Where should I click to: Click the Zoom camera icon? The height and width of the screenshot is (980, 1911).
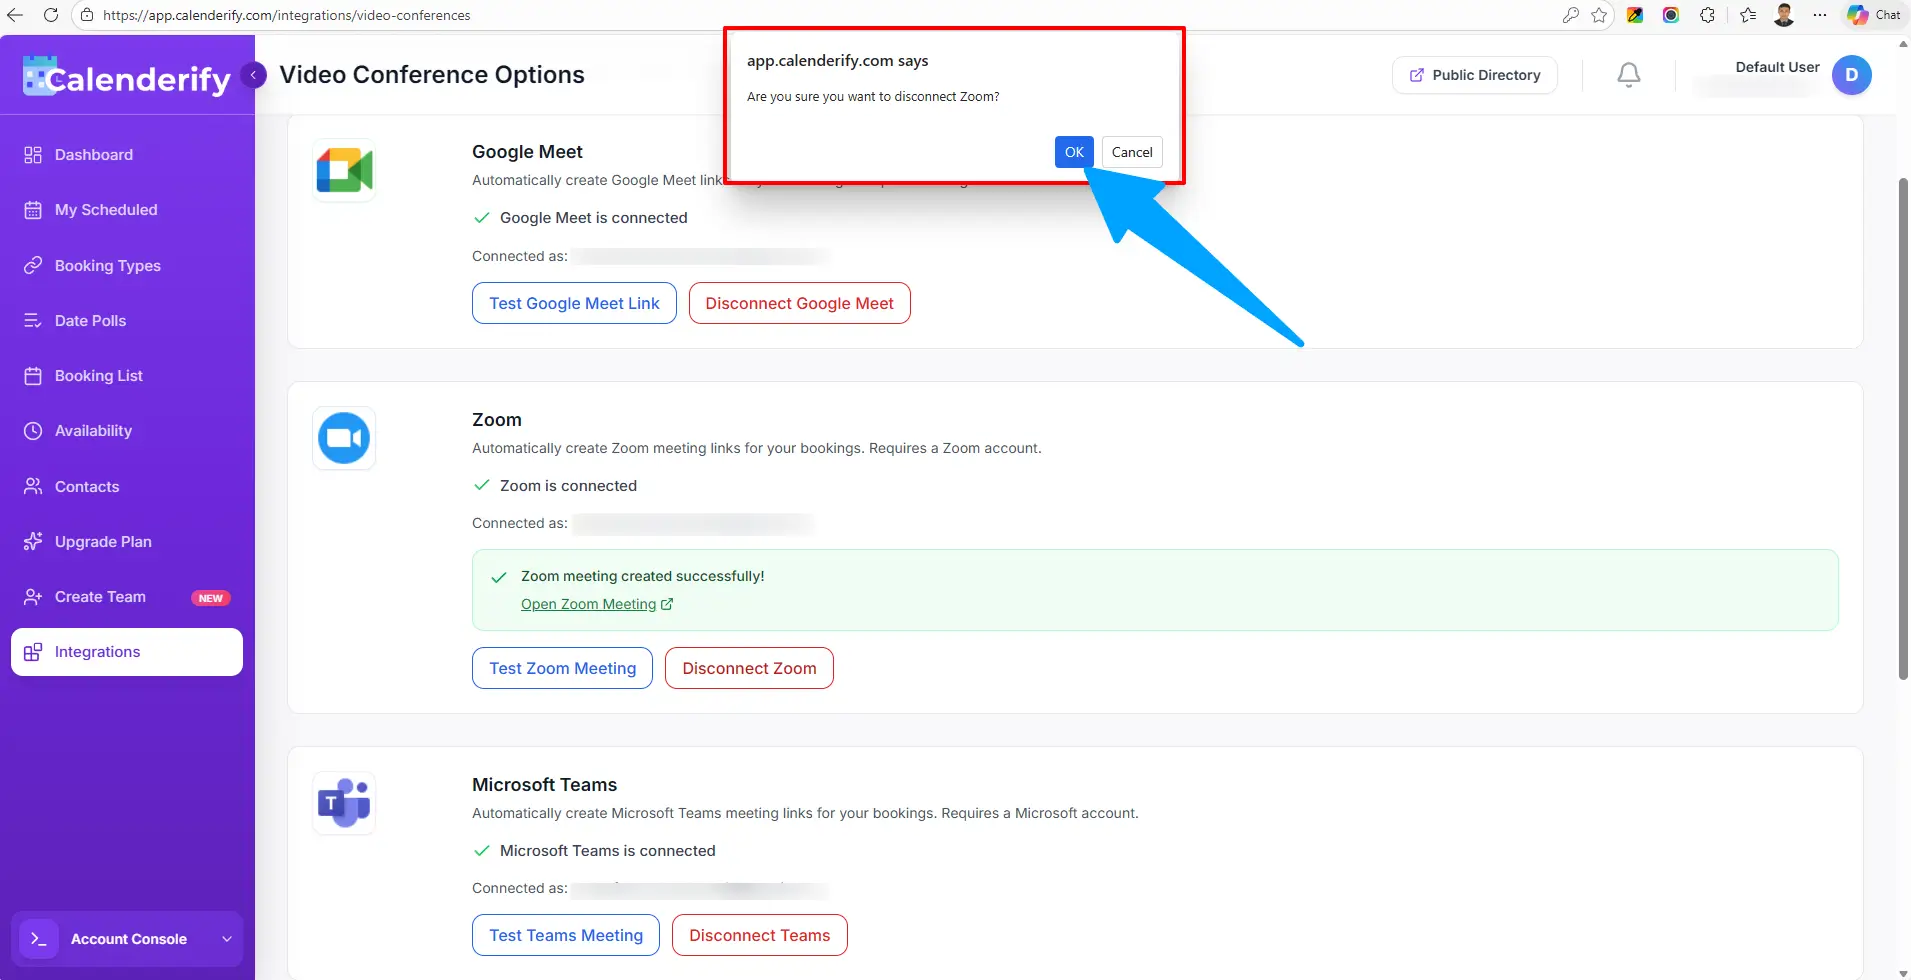tap(343, 437)
